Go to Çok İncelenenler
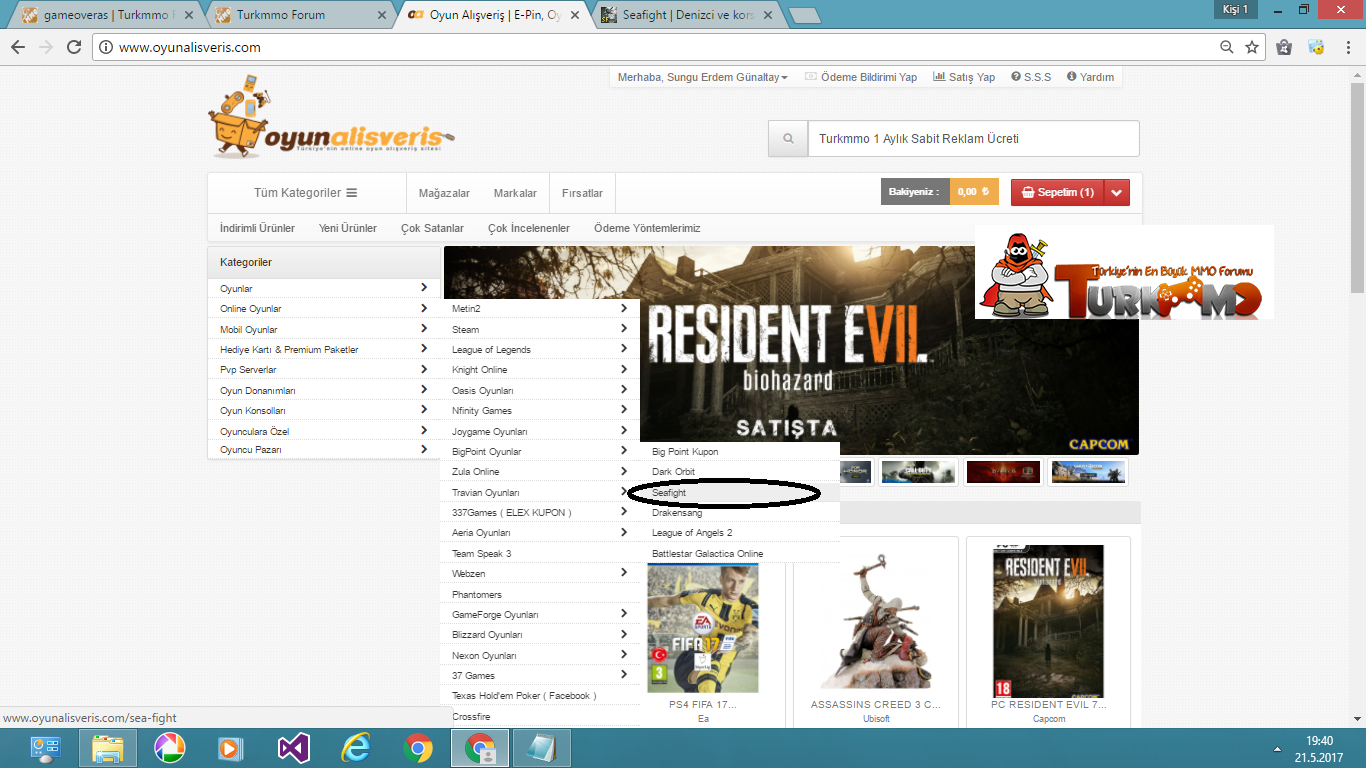Viewport: 1366px width, 768px height. (x=529, y=228)
